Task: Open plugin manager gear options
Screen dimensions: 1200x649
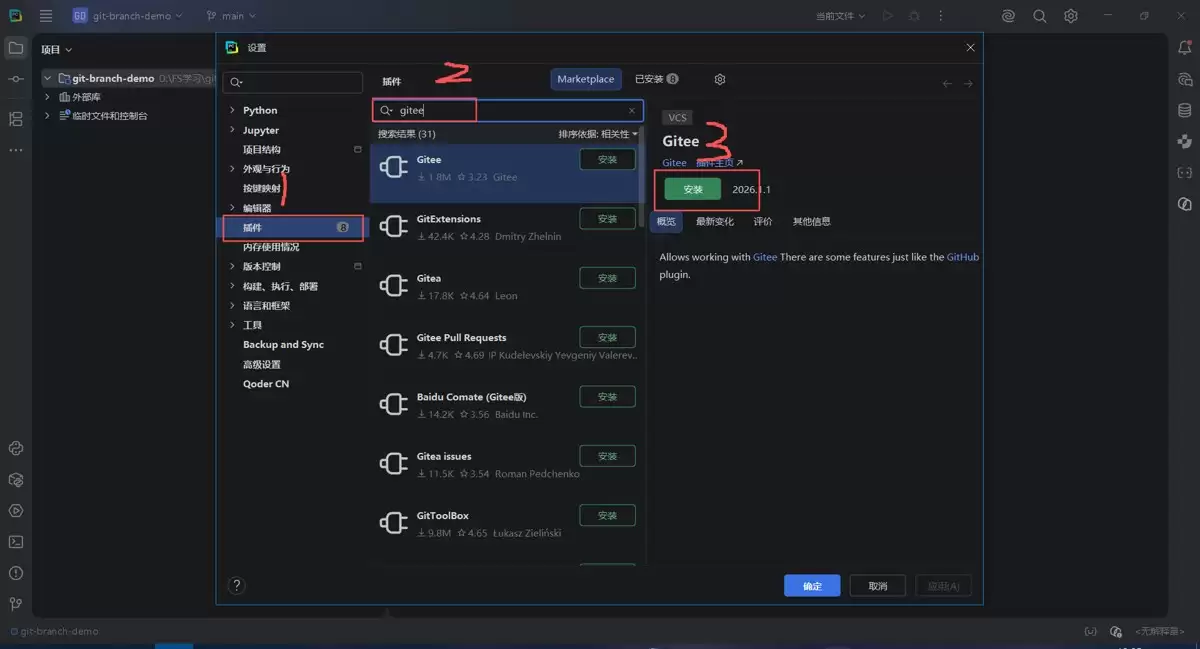Action: coord(719,79)
